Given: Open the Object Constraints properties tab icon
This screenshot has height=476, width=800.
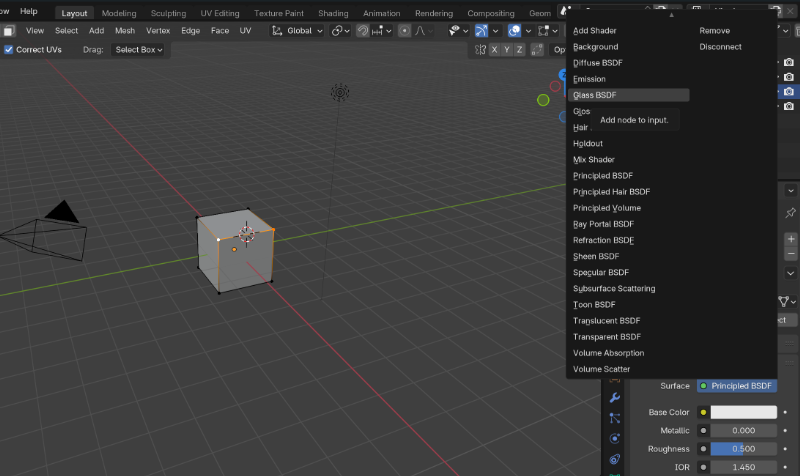Looking at the screenshot, I should pyautogui.click(x=615, y=459).
